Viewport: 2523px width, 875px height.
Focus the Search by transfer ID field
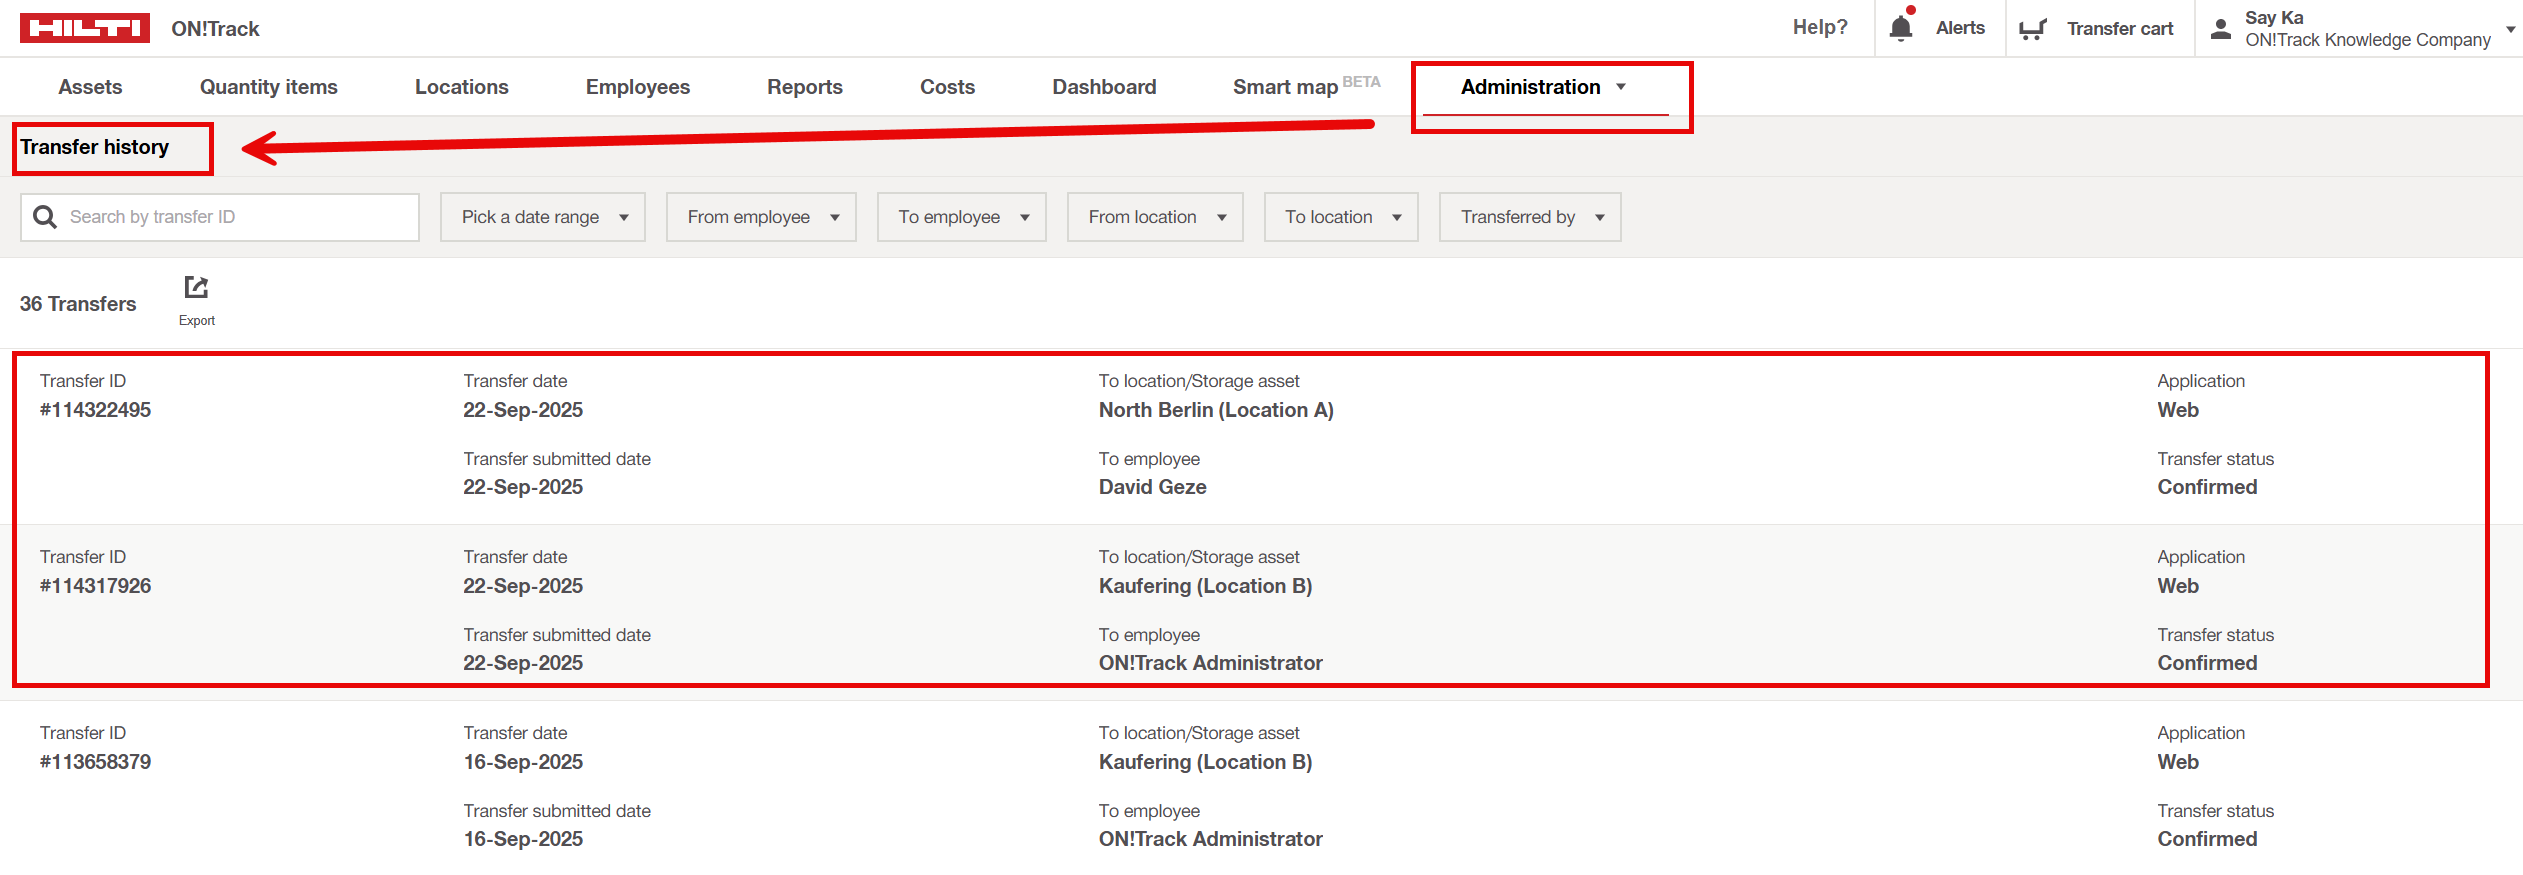(x=220, y=217)
